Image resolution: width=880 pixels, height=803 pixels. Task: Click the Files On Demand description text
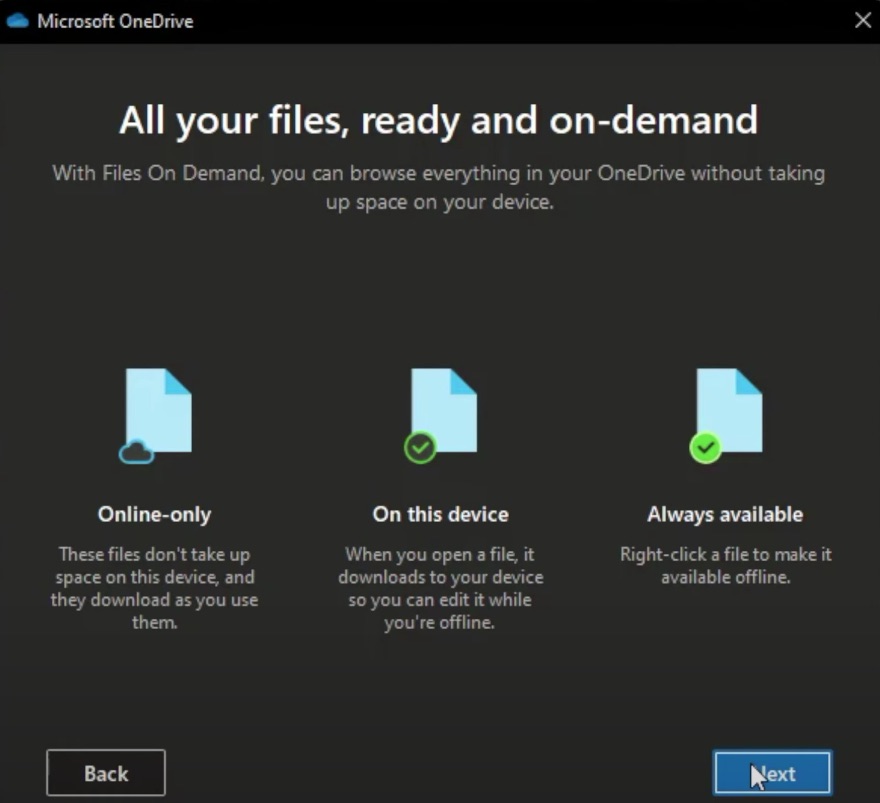point(440,187)
